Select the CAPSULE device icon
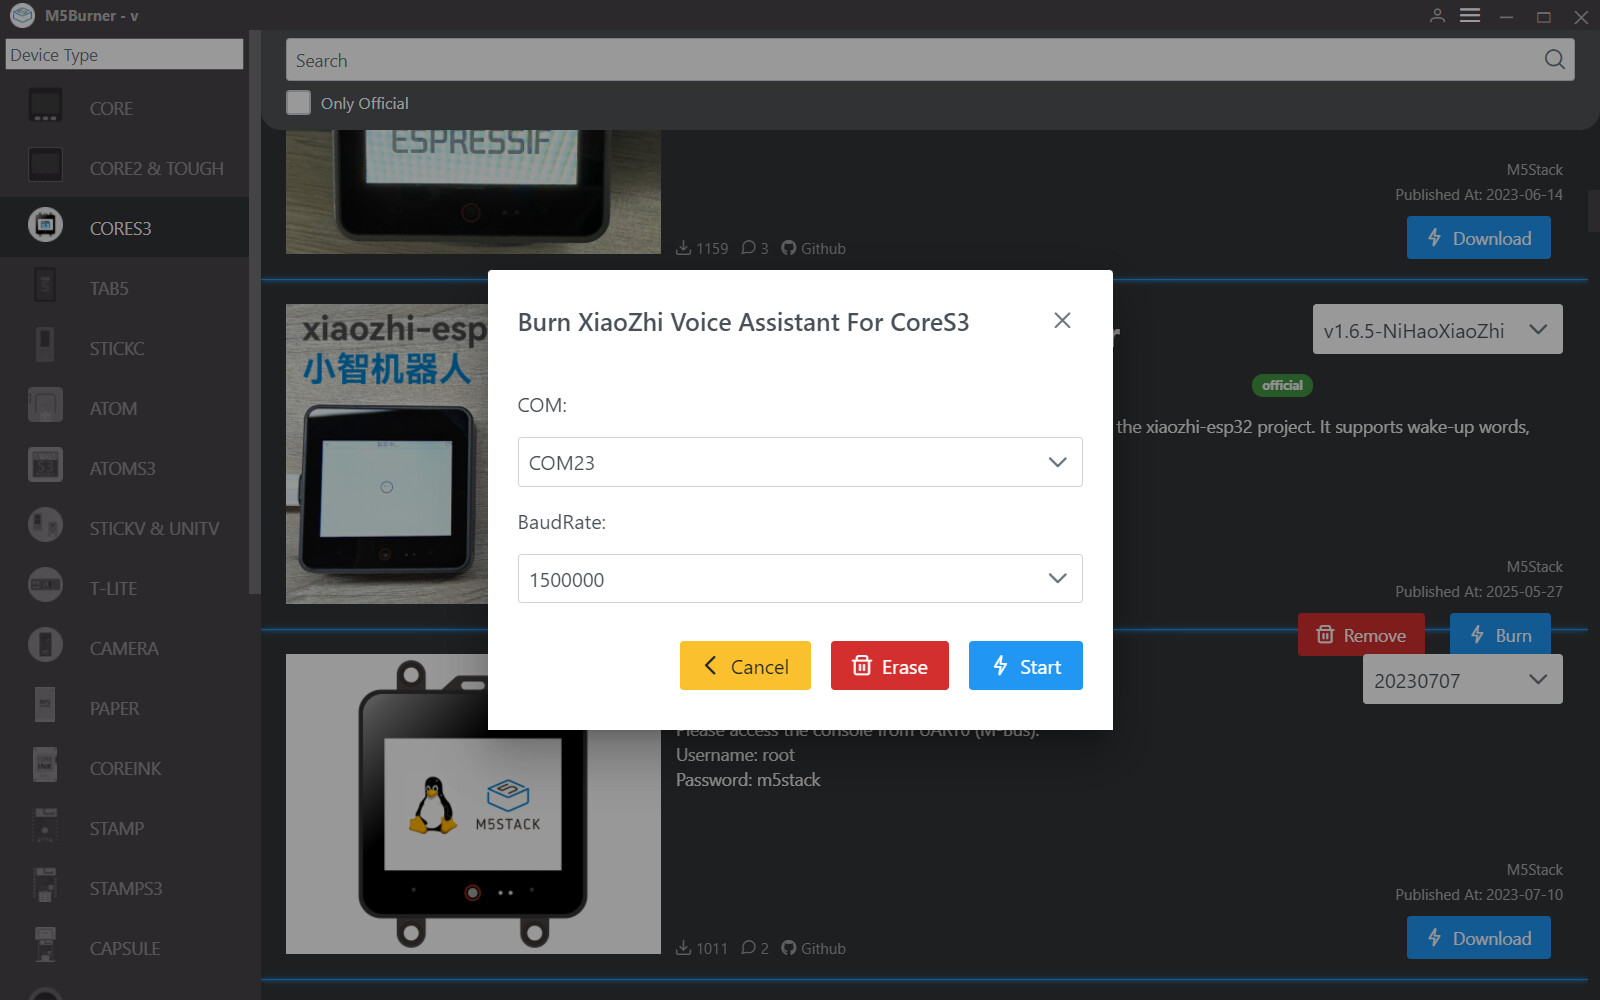The width and height of the screenshot is (1600, 1000). 45,946
